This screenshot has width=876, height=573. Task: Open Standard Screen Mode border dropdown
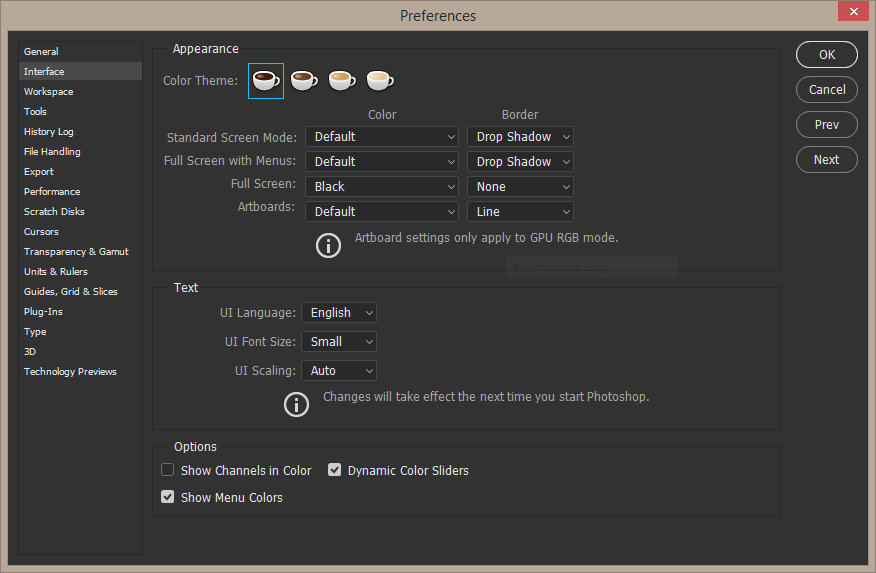[x=520, y=137]
